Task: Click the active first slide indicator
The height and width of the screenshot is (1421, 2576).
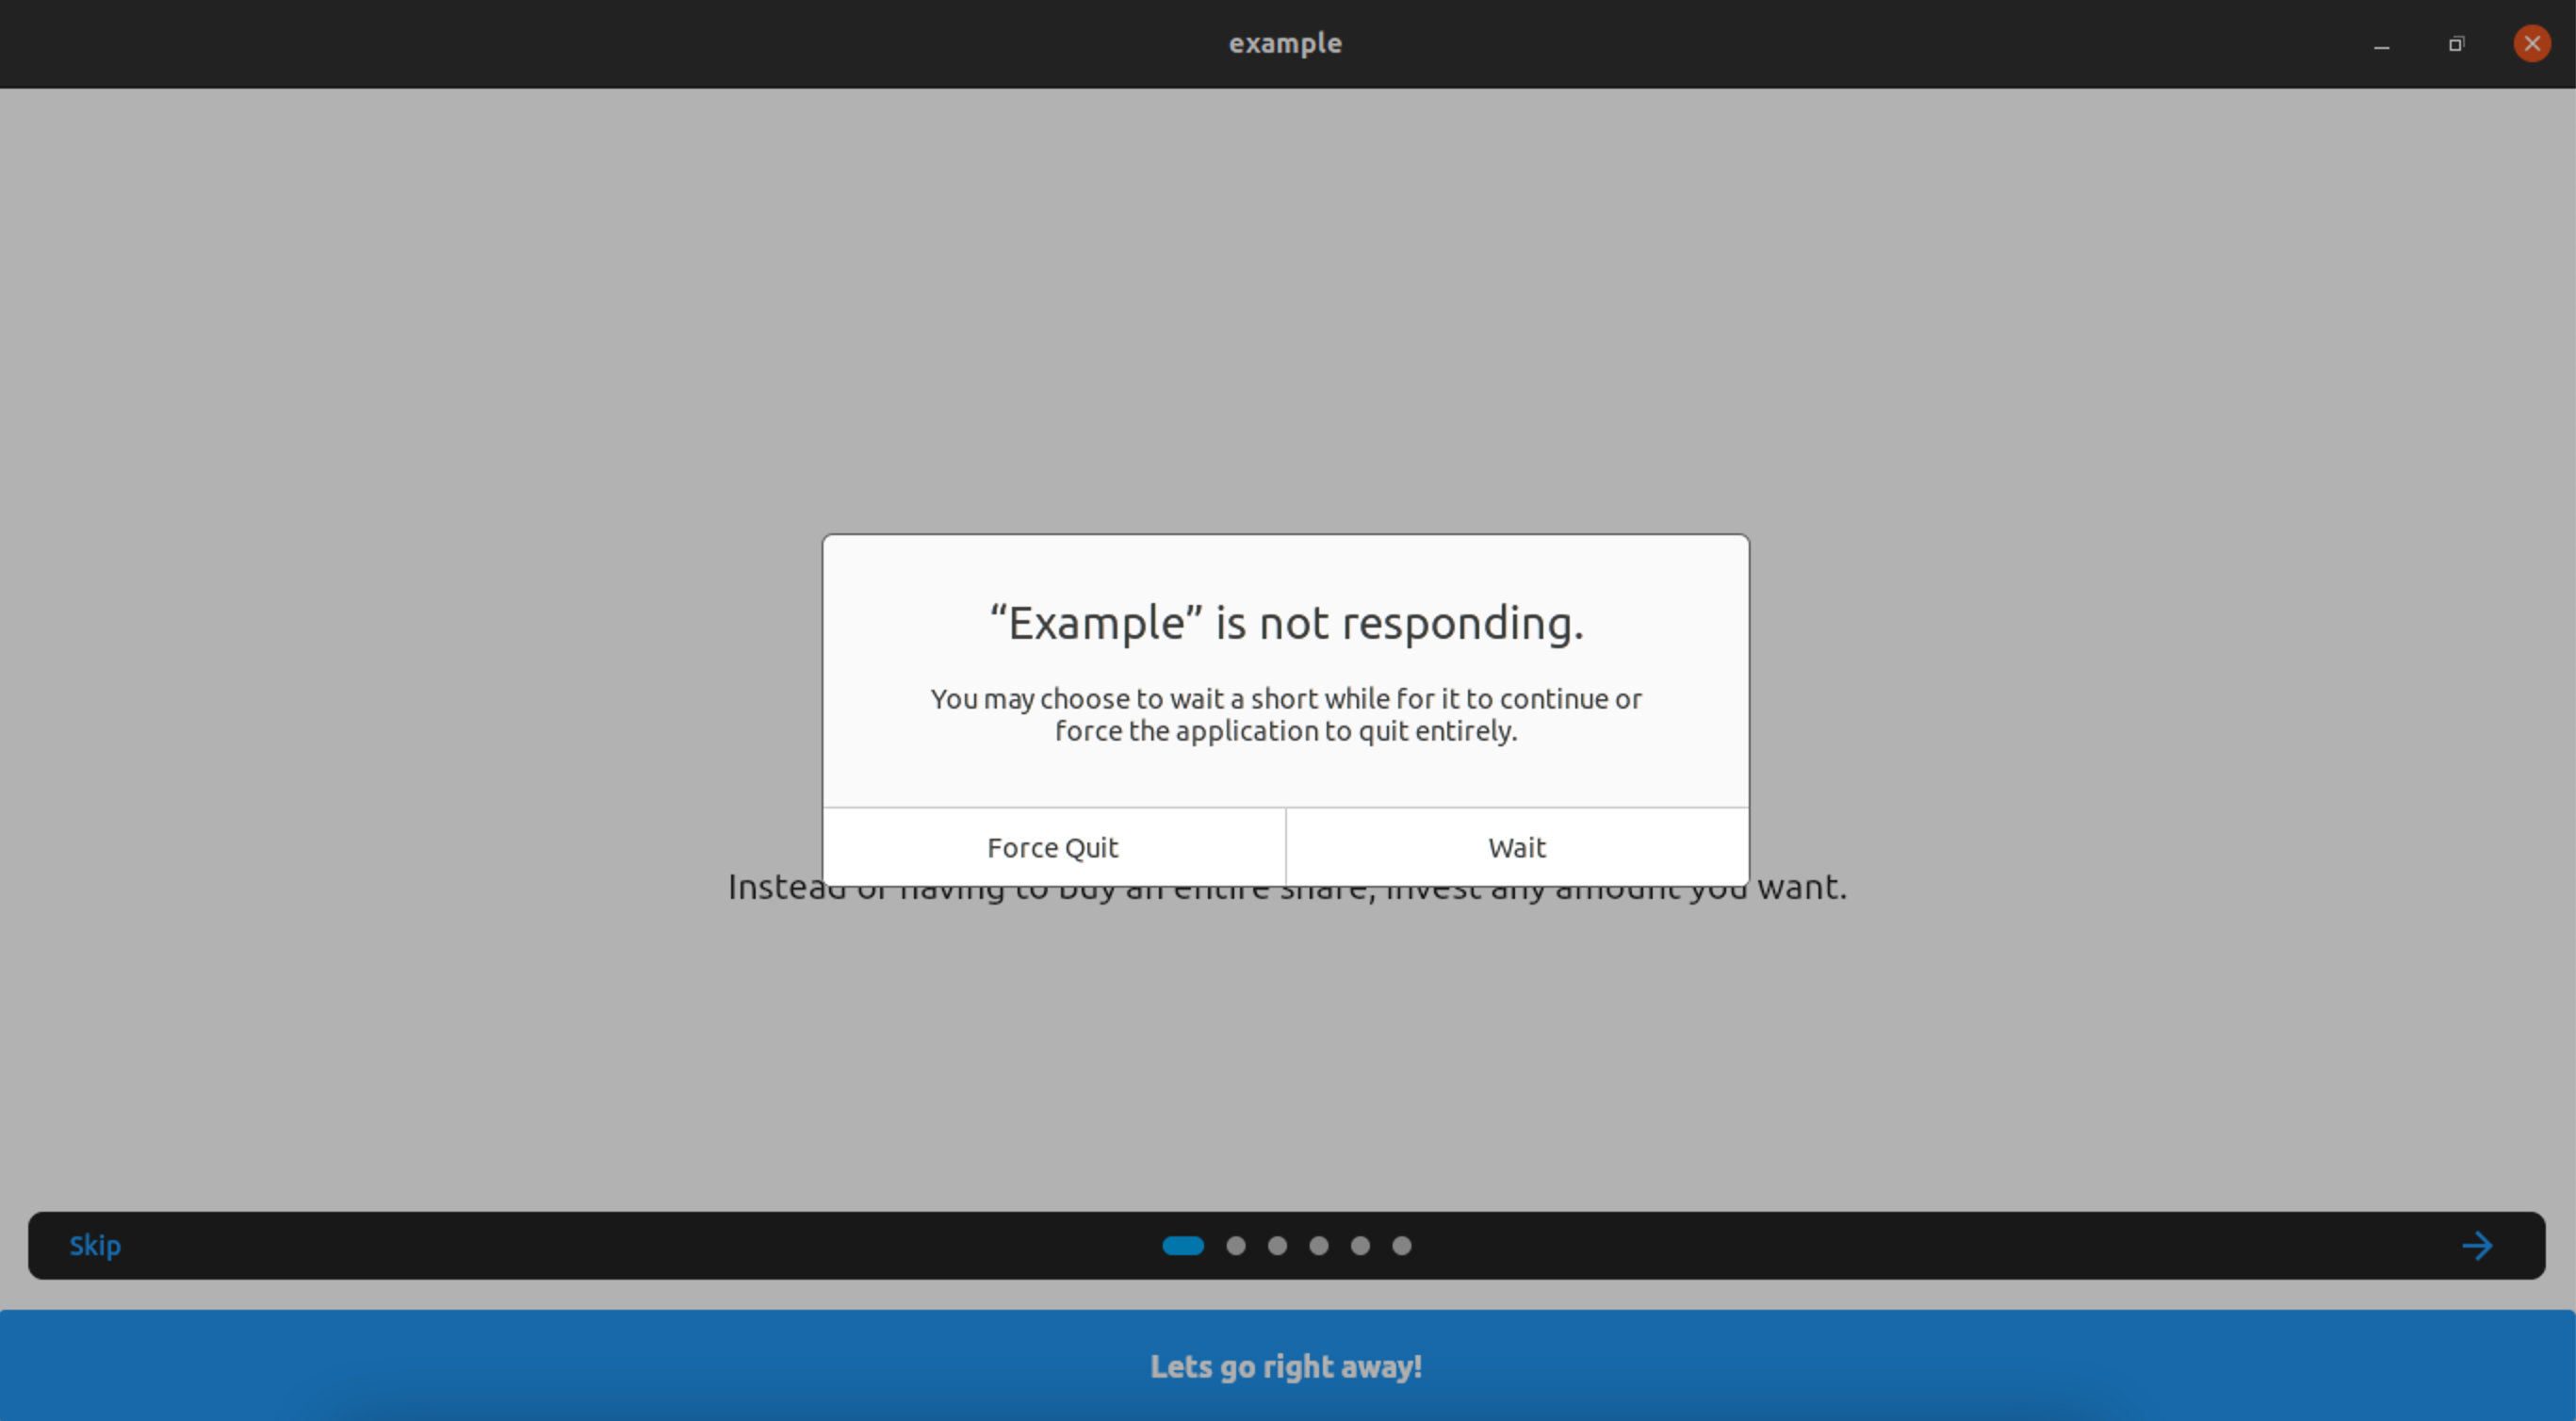Action: [x=1184, y=1246]
